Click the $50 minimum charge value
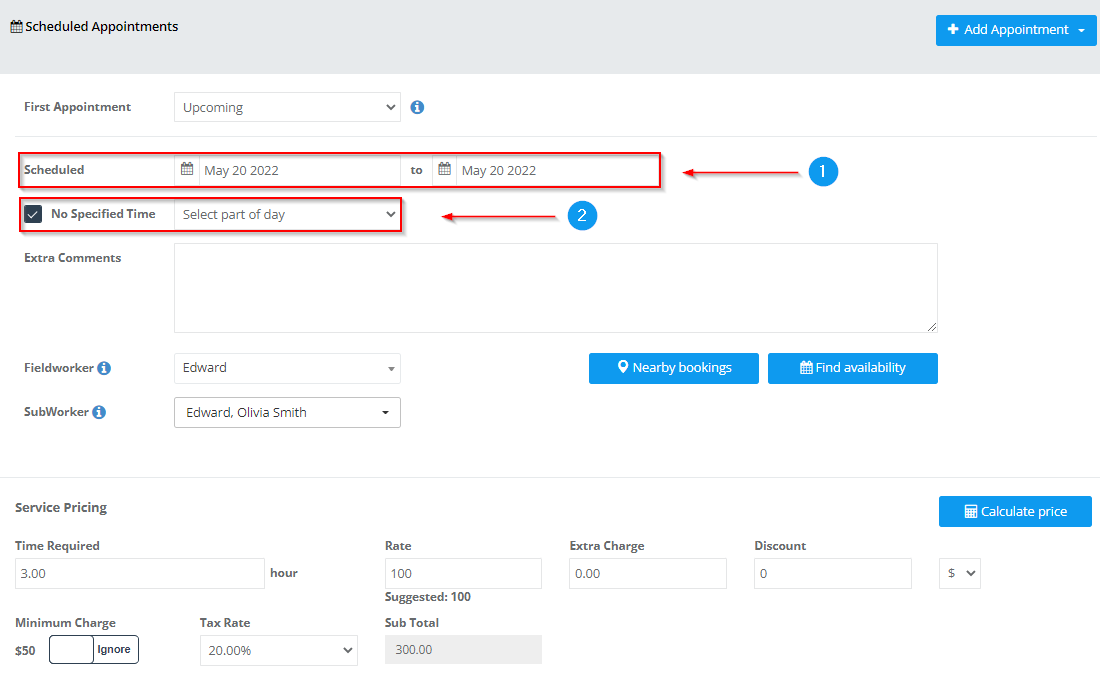This screenshot has width=1100, height=686. [x=25, y=651]
